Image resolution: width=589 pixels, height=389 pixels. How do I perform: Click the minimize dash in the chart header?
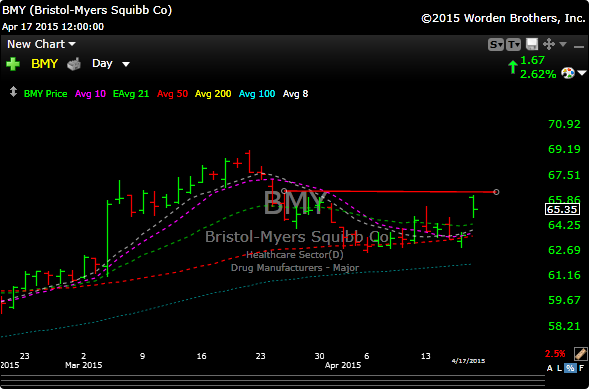tap(578, 46)
